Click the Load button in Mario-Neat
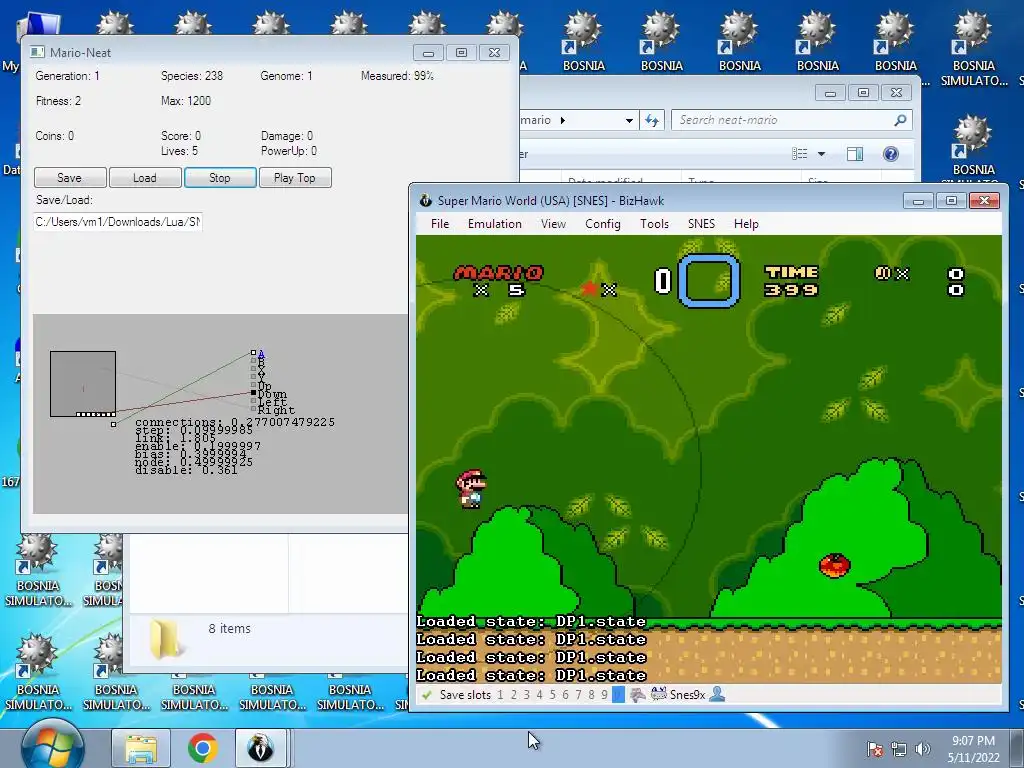1024x768 pixels. click(145, 178)
